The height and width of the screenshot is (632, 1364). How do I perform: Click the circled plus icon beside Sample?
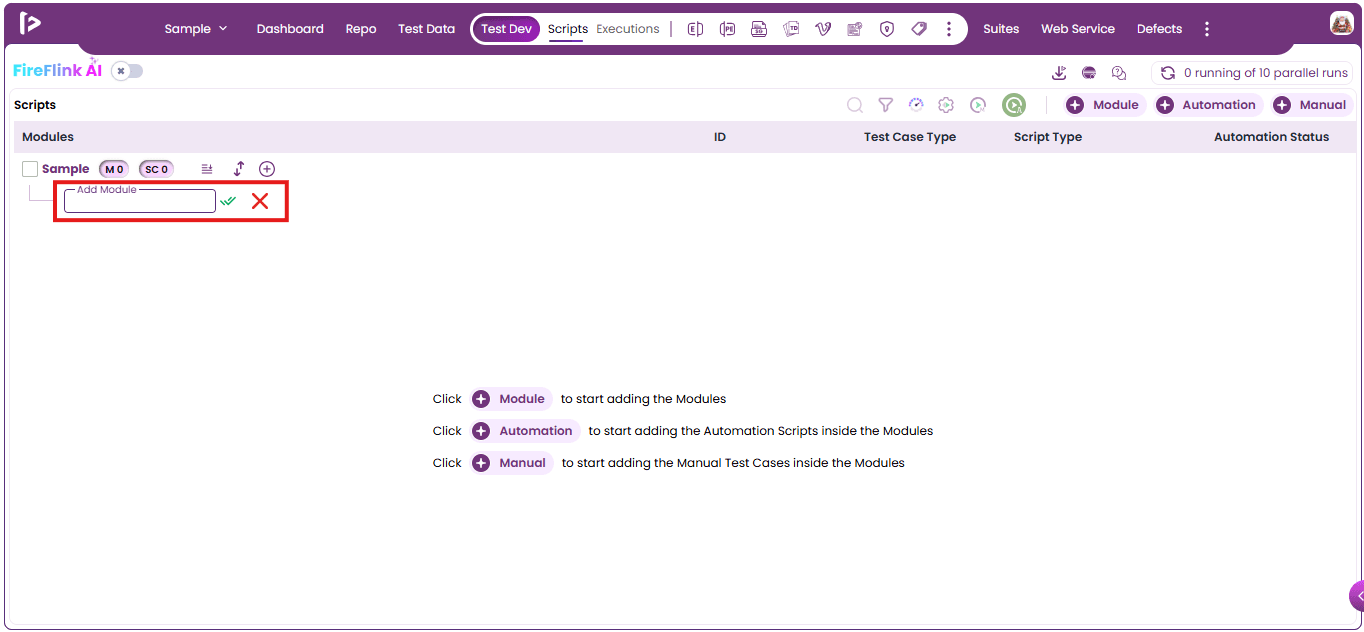pos(267,169)
